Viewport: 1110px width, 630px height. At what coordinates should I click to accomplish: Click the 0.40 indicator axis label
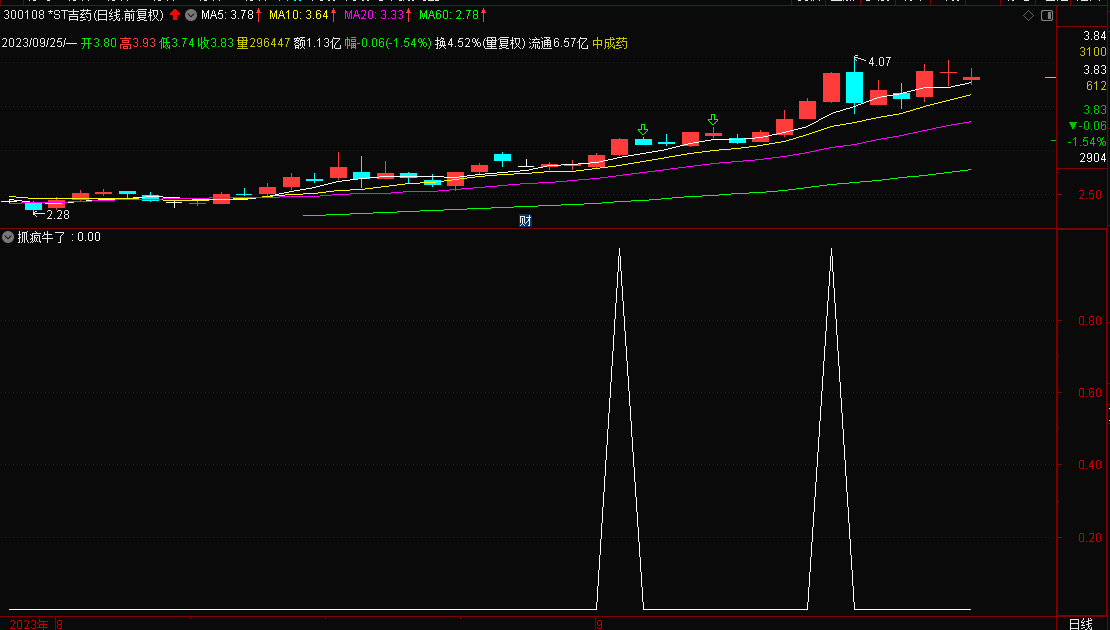(1089, 465)
